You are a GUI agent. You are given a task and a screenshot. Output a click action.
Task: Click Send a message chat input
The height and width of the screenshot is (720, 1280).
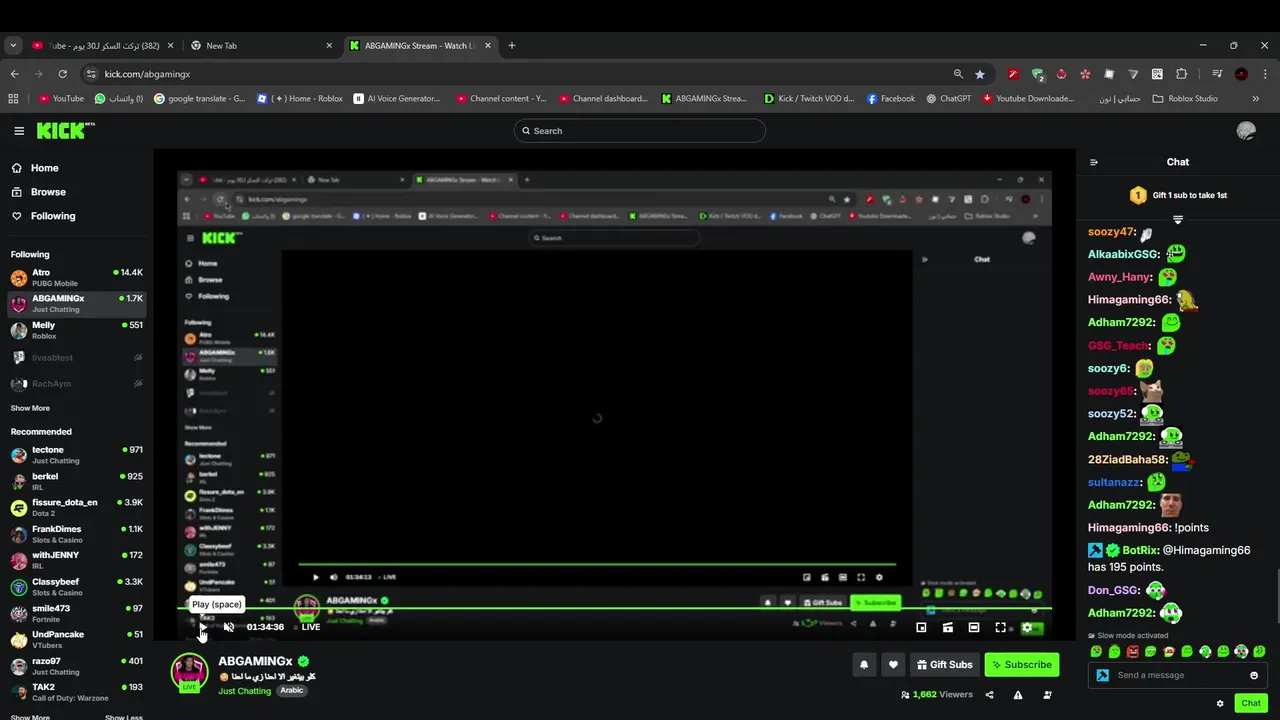(x=1180, y=675)
